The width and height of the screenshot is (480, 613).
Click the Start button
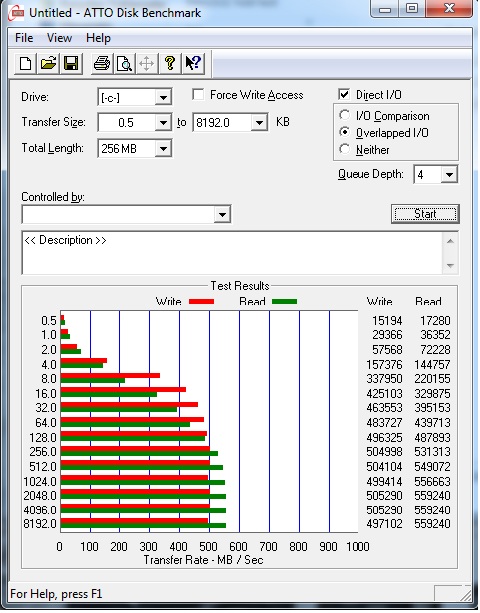pyautogui.click(x=425, y=214)
